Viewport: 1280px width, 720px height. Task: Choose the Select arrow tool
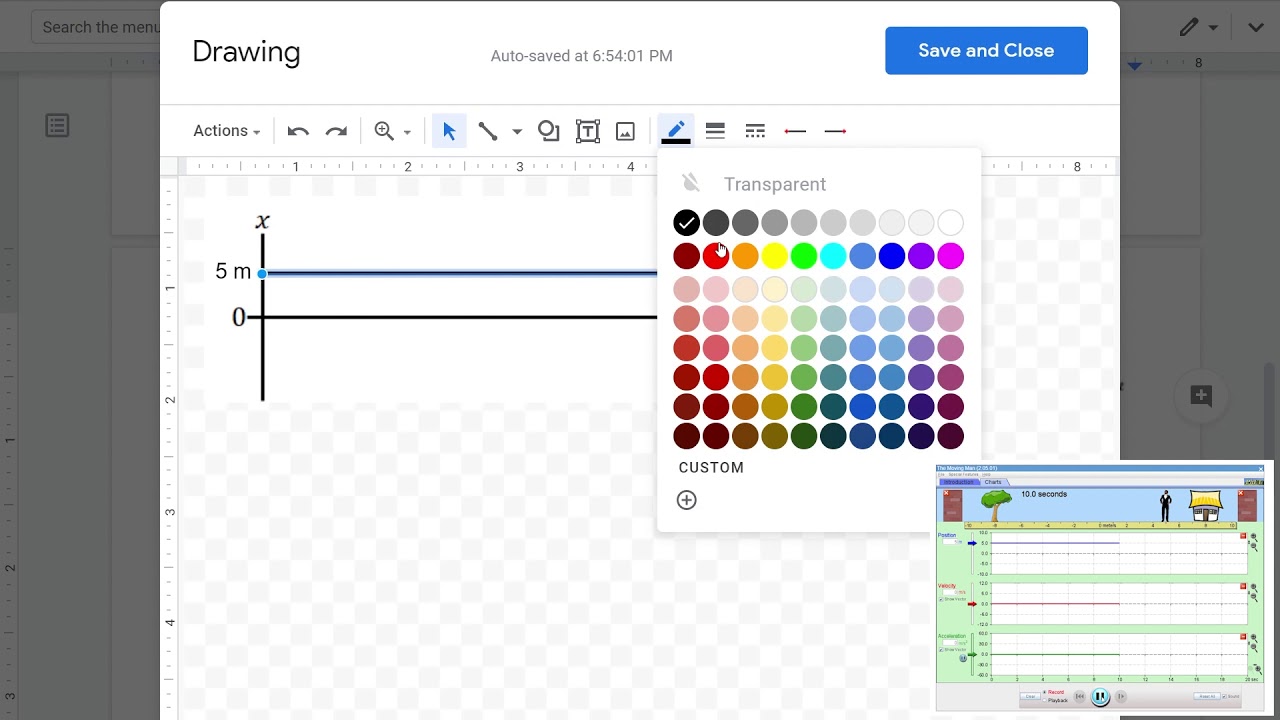(449, 131)
